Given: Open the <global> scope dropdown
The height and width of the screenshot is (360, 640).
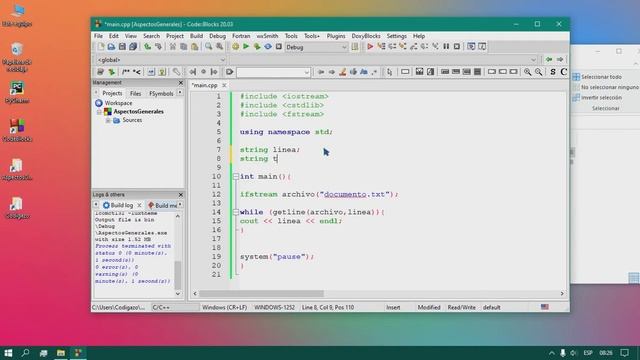Looking at the screenshot, I should click(x=222, y=60).
